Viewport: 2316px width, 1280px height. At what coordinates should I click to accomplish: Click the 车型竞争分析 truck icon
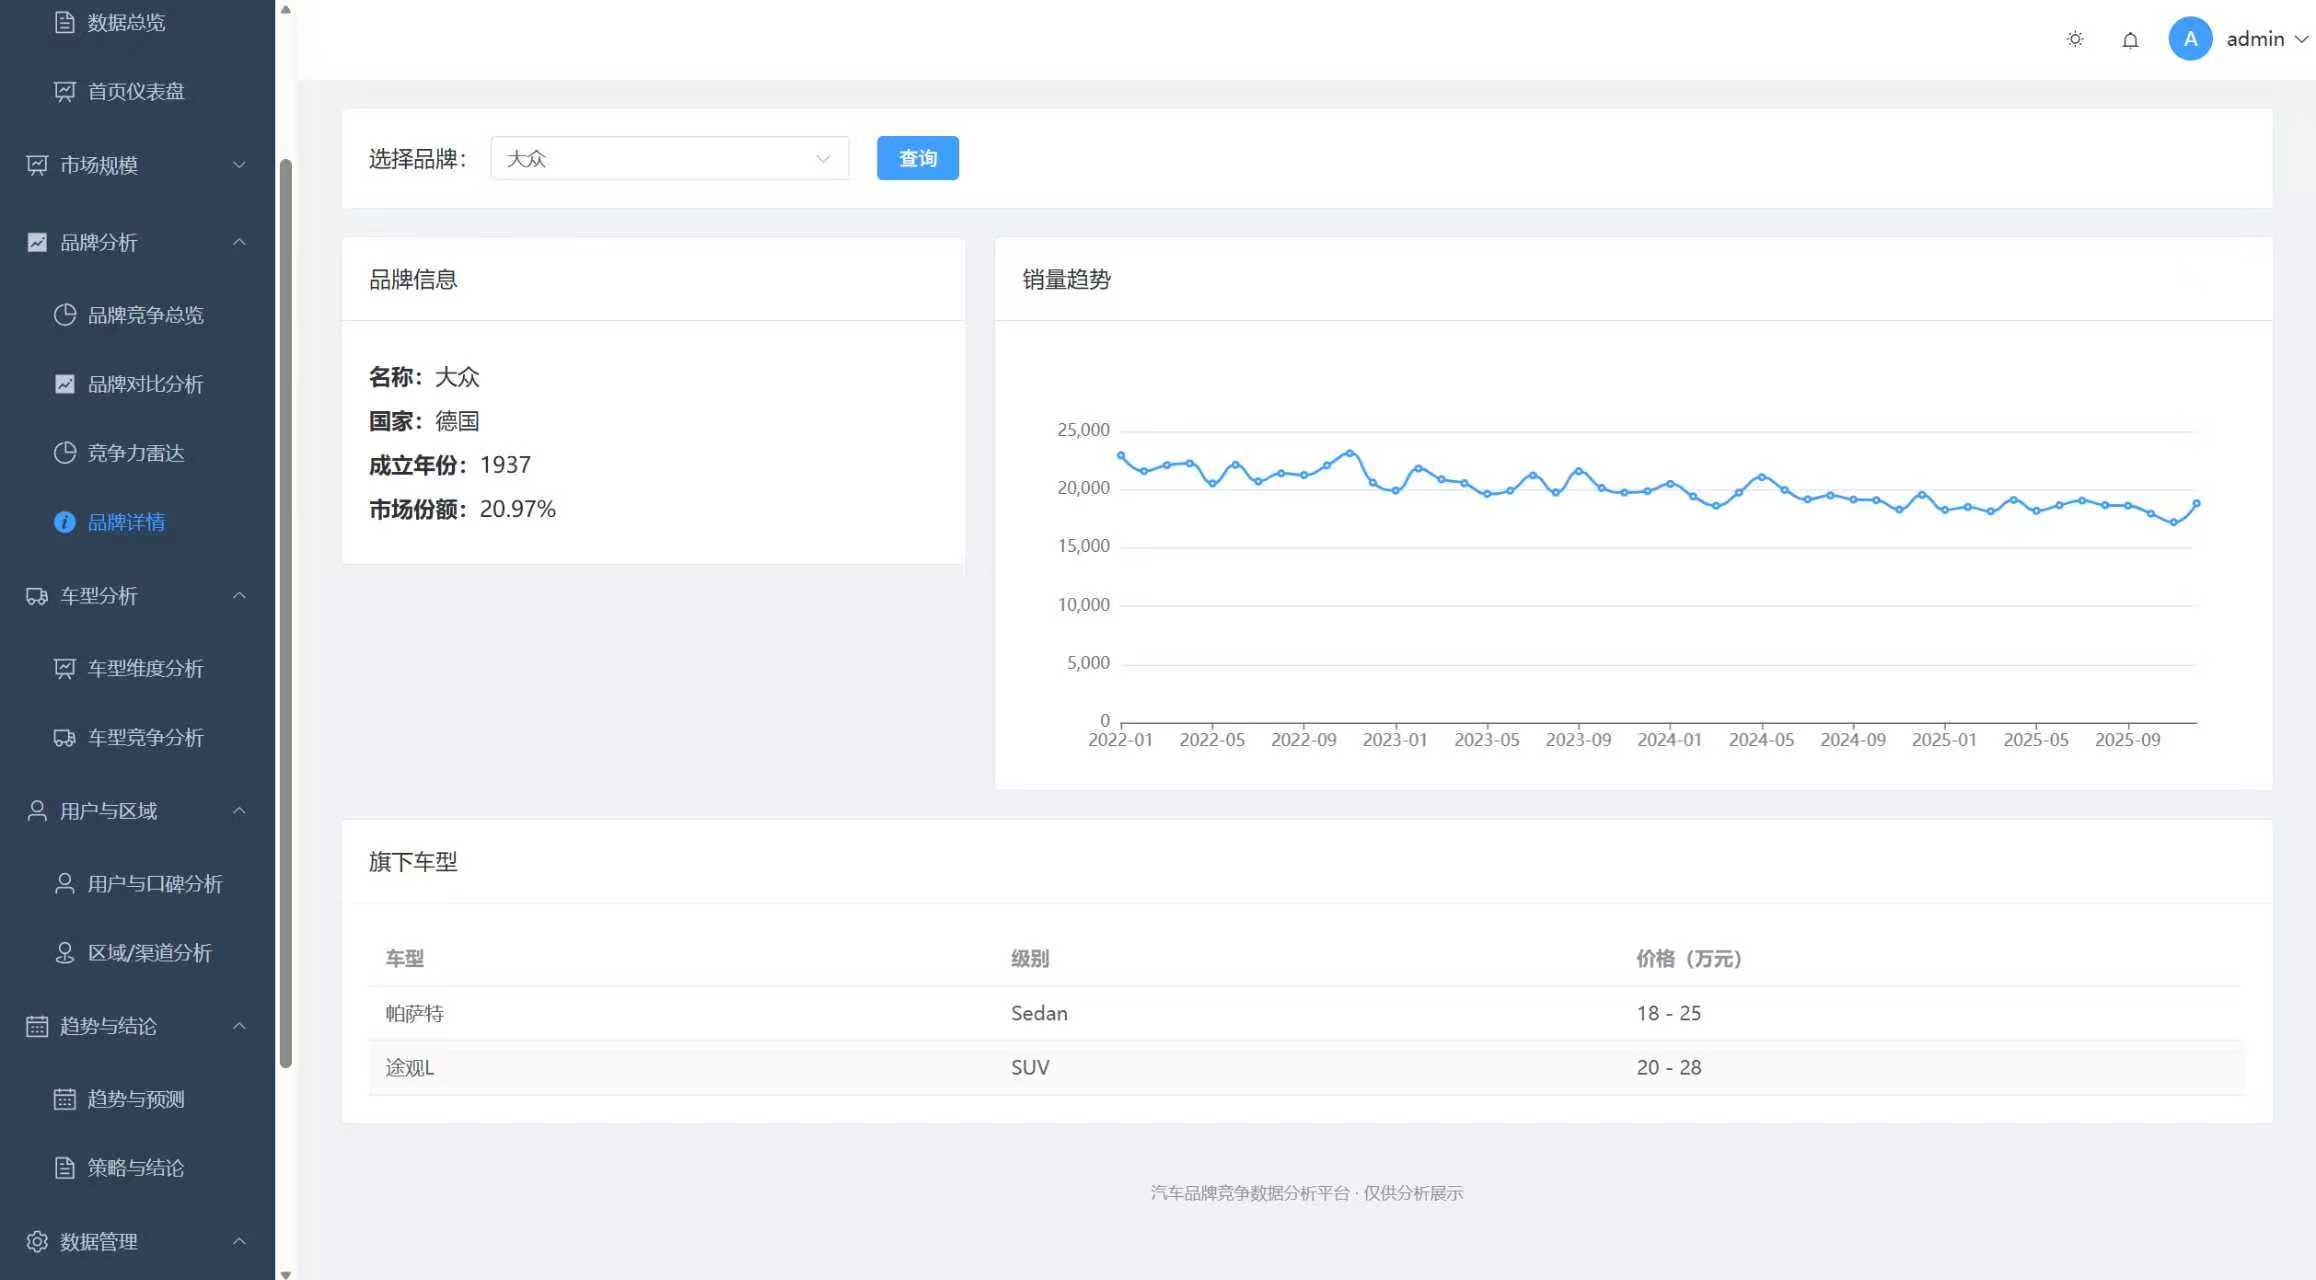point(64,737)
